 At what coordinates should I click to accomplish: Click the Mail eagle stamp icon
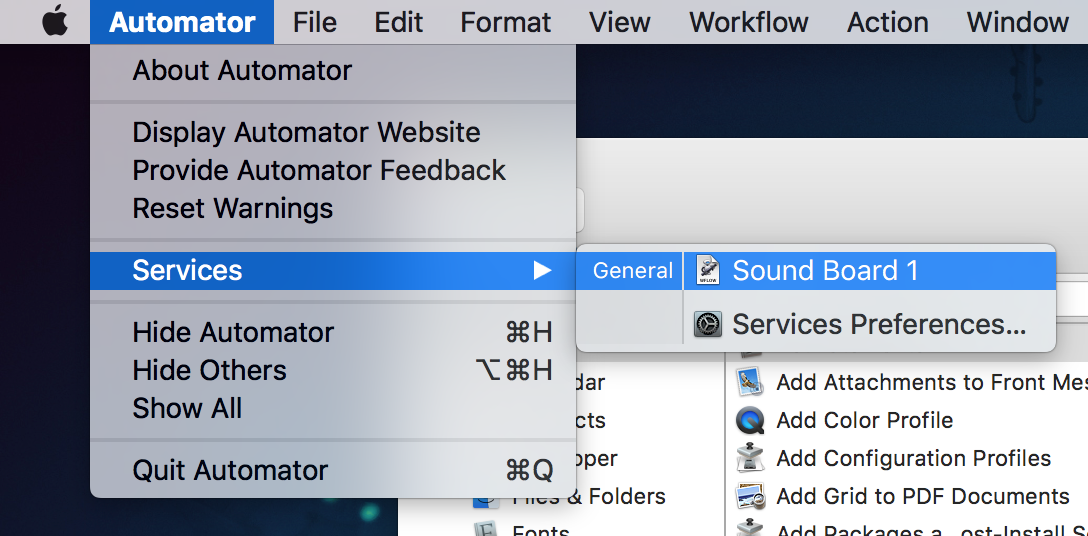[750, 382]
